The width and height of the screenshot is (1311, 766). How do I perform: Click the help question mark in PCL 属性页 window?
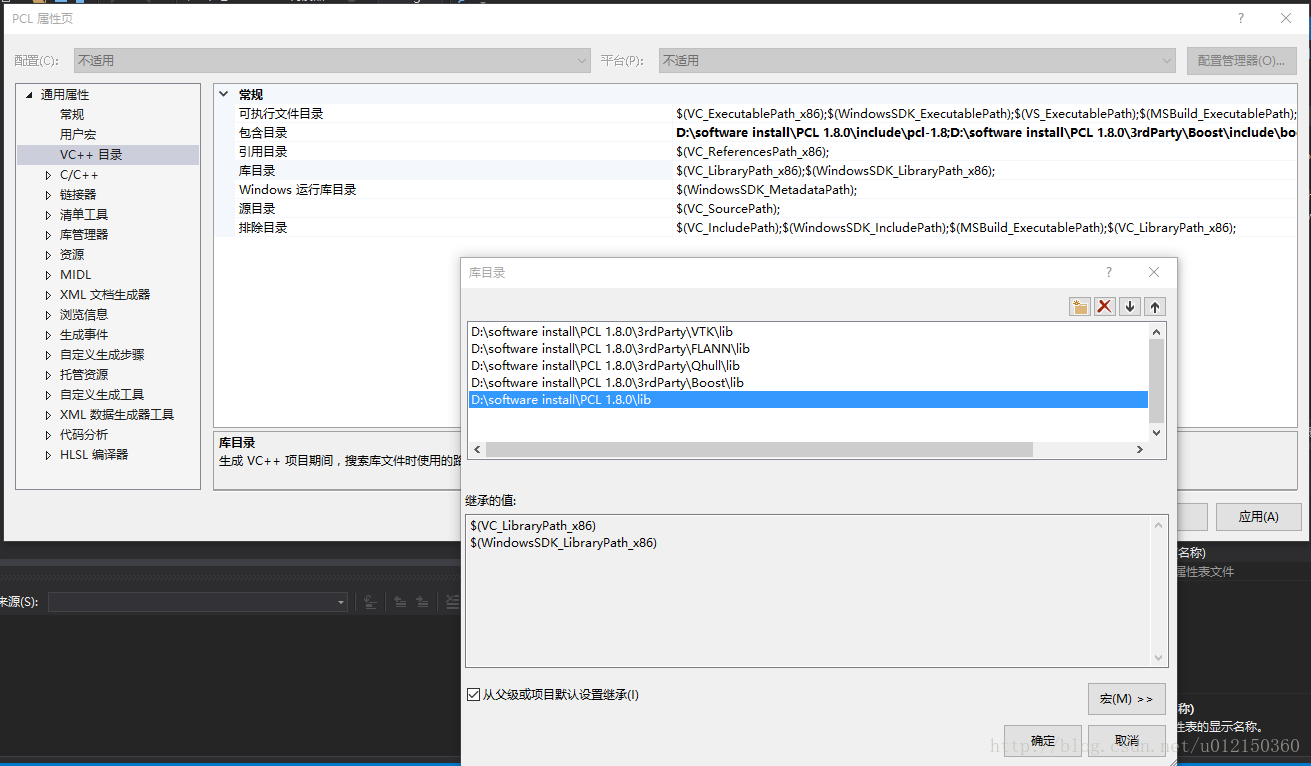pyautogui.click(x=1241, y=18)
